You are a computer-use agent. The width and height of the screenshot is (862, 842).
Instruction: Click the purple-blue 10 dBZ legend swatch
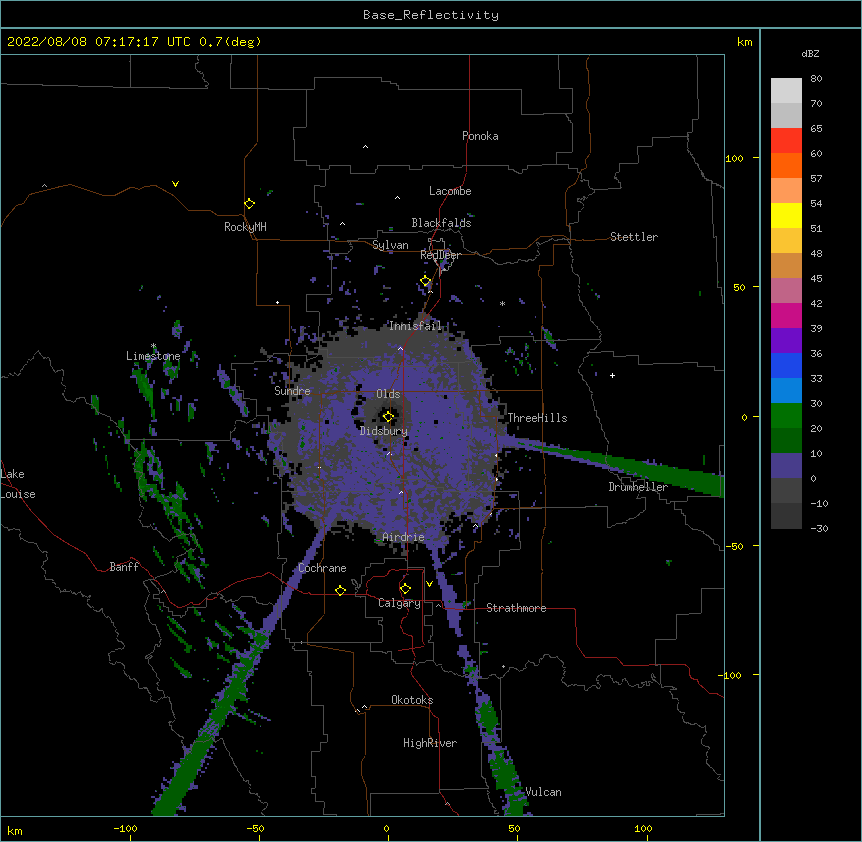[x=786, y=466]
